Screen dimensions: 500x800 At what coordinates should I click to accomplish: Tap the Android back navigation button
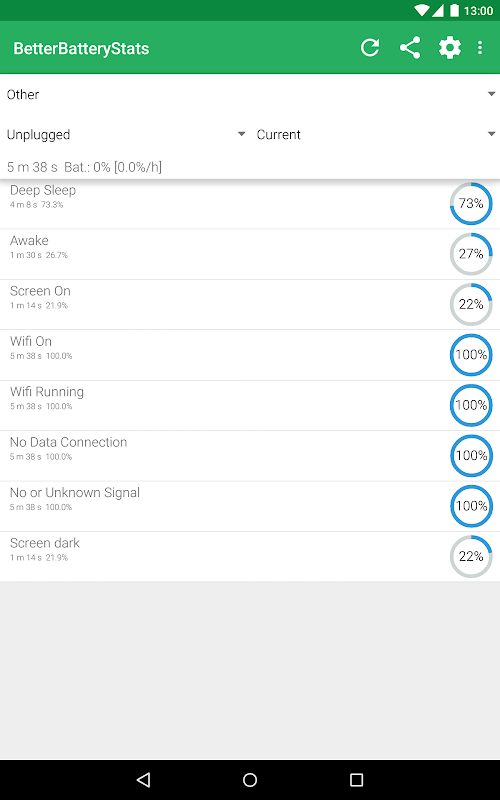[144, 780]
